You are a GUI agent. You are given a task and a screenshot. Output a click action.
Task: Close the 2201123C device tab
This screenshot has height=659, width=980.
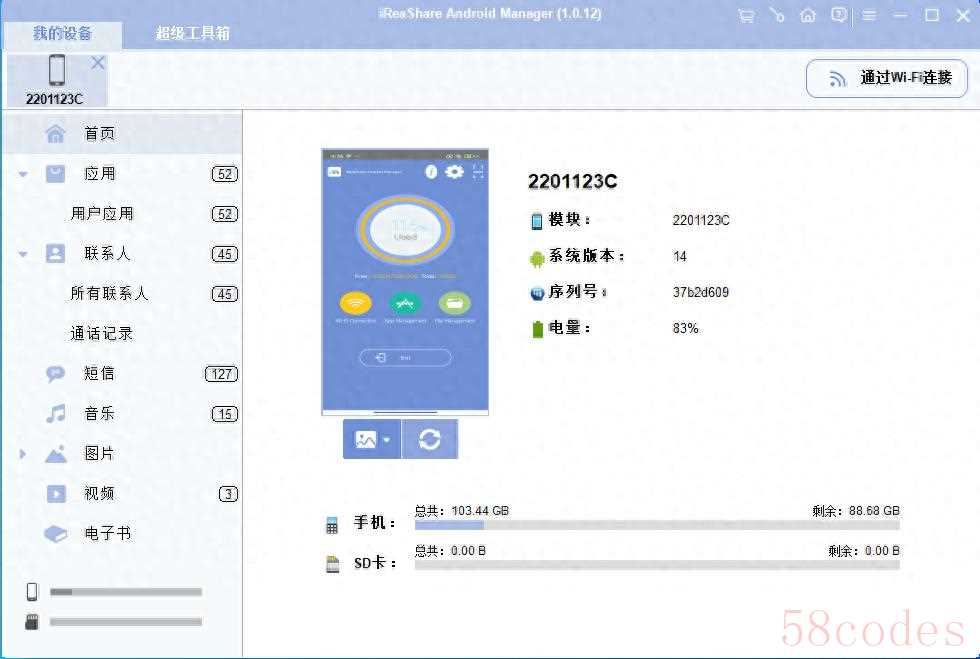coord(98,63)
